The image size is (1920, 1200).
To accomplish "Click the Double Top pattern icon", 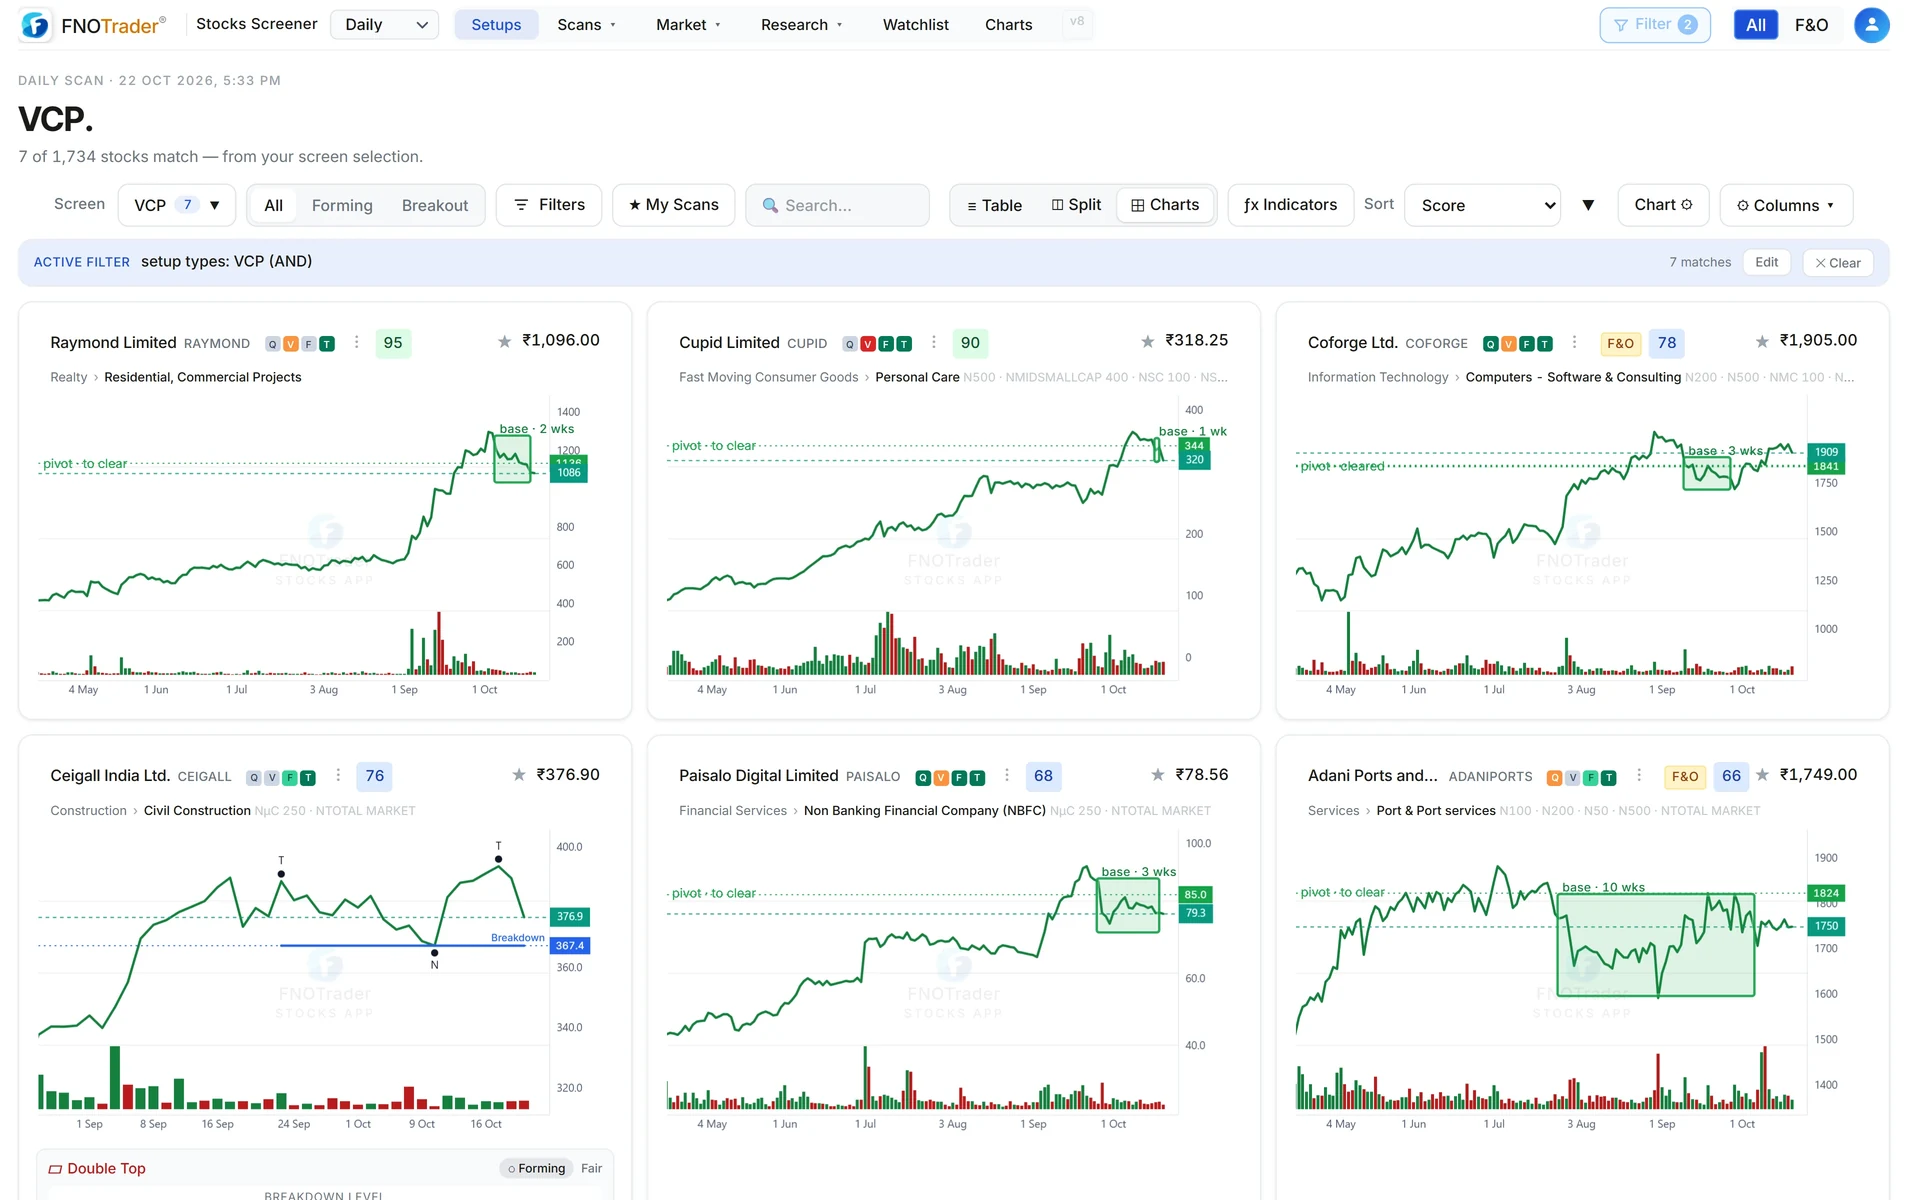I will [x=55, y=1169].
